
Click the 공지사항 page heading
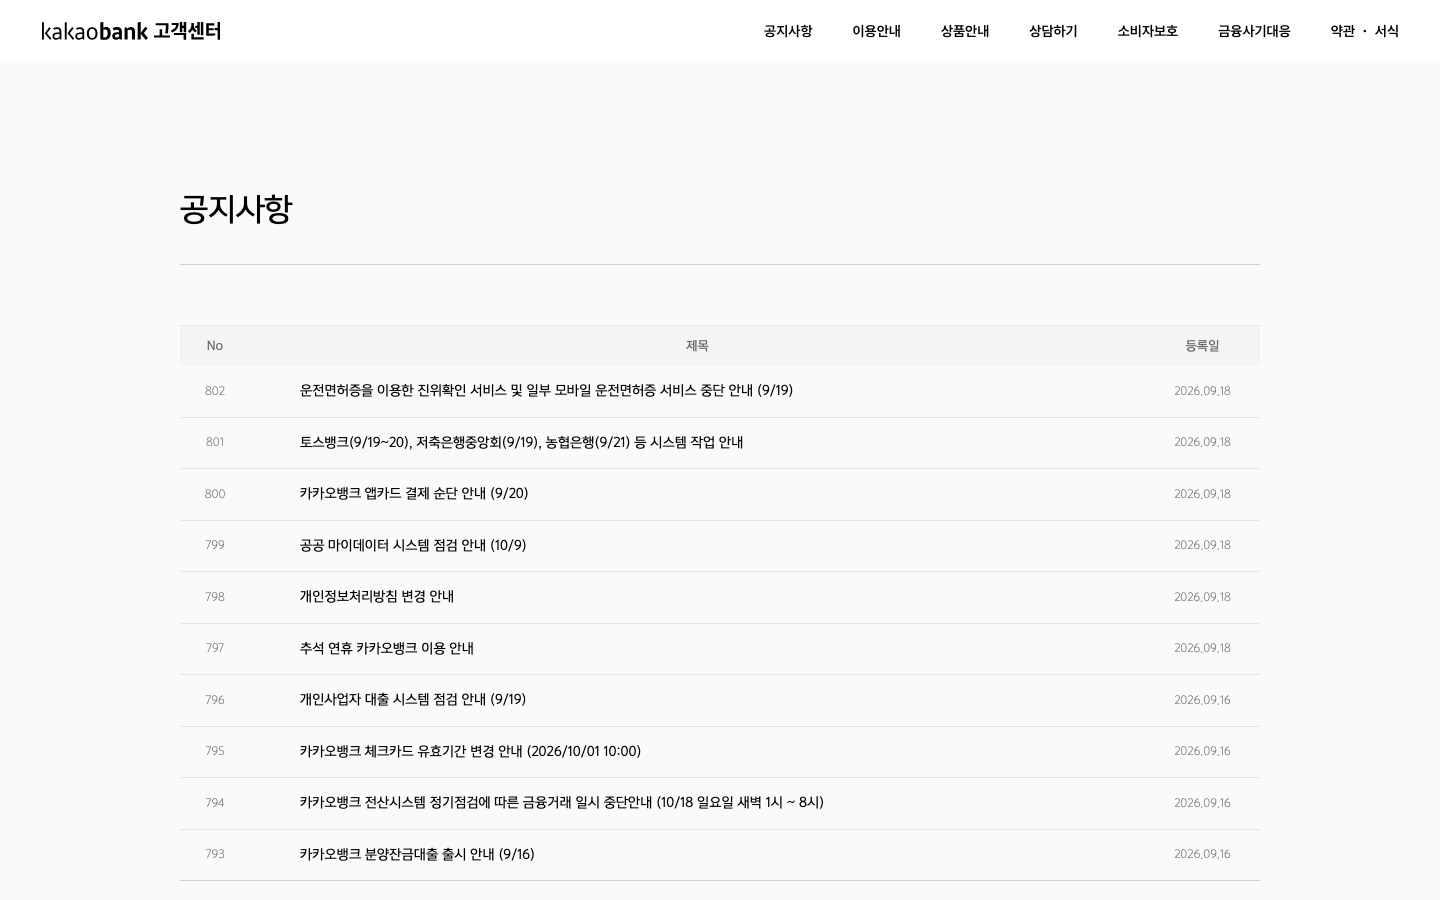pyautogui.click(x=236, y=209)
